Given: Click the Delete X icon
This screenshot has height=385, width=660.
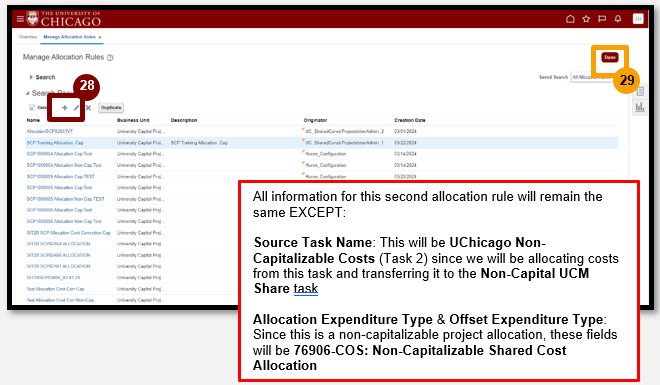Looking at the screenshot, I should 88,108.
